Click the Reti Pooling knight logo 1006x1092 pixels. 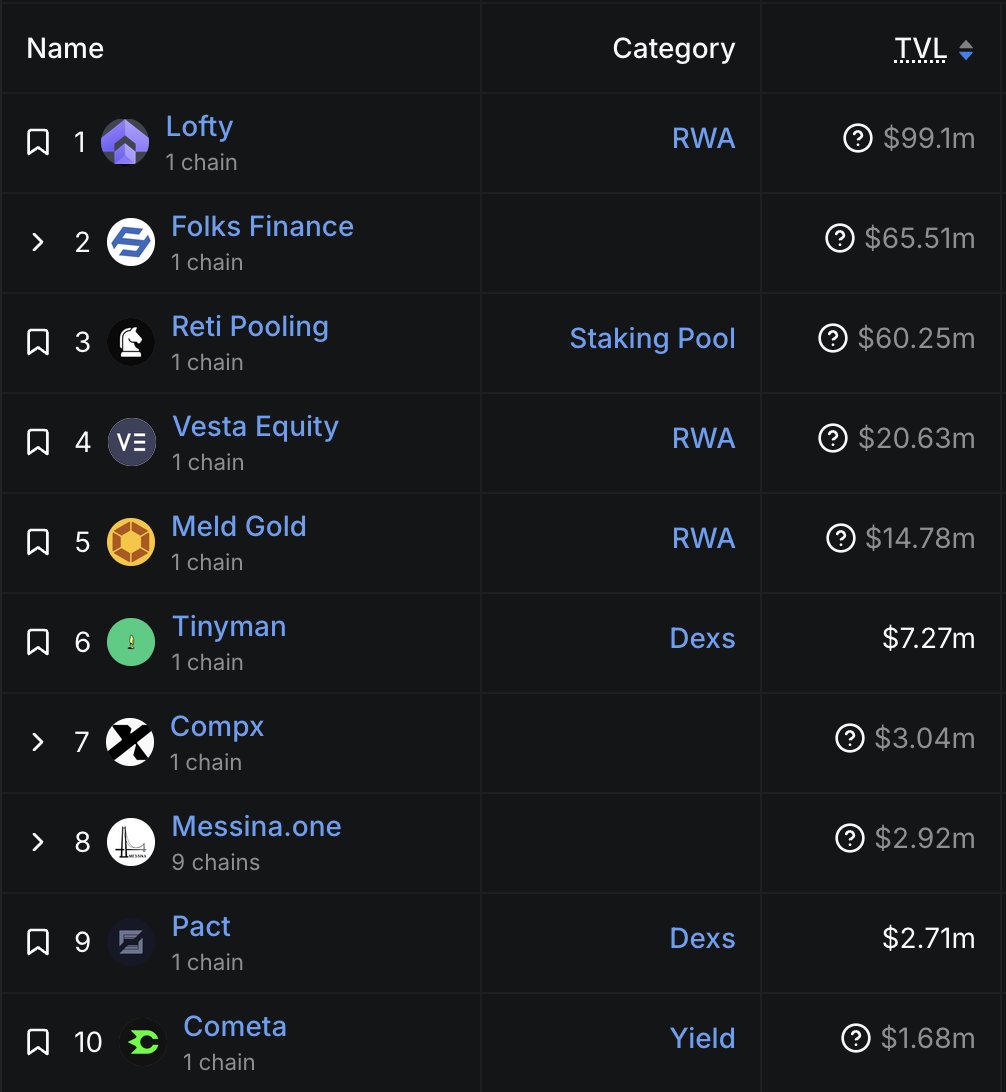pyautogui.click(x=131, y=342)
